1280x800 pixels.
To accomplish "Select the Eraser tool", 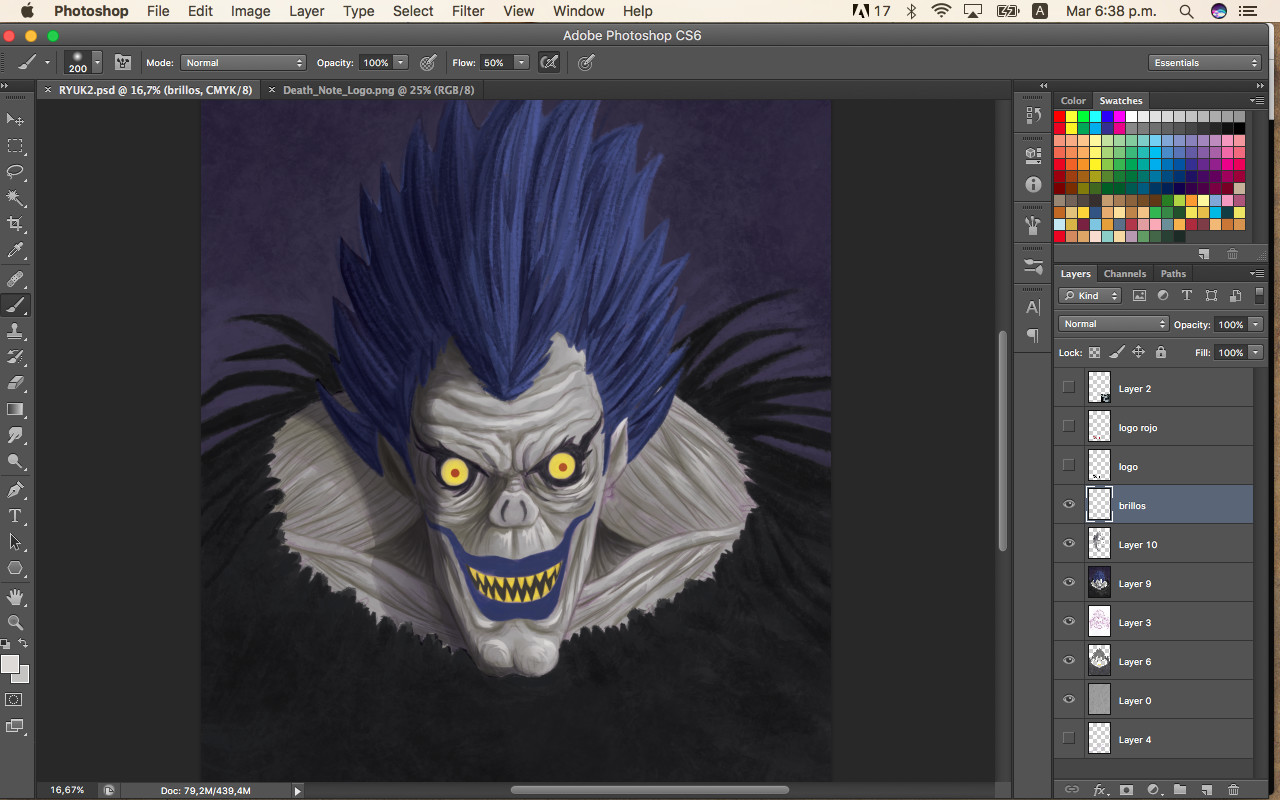I will coord(15,383).
